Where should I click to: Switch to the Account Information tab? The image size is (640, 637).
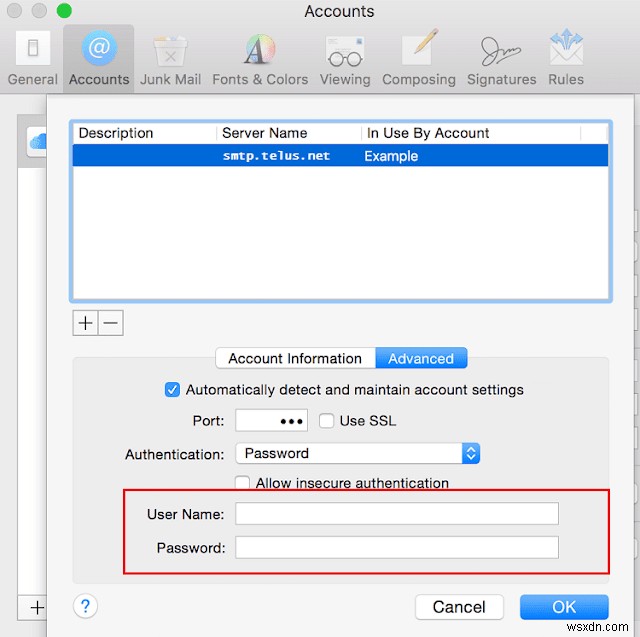pyautogui.click(x=295, y=358)
